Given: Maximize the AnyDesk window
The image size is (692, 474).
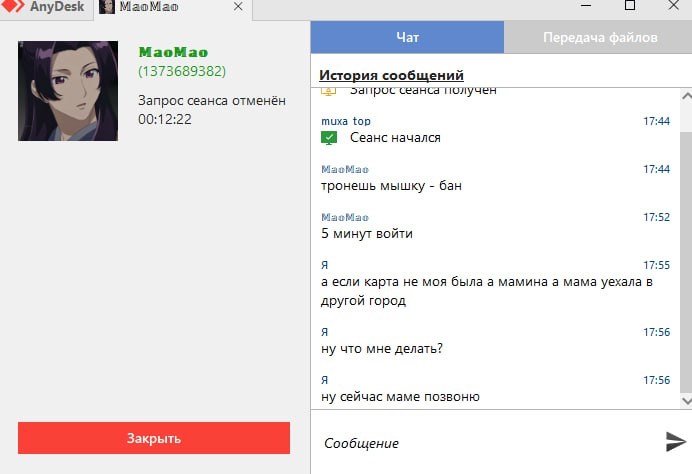Looking at the screenshot, I should 630,6.
